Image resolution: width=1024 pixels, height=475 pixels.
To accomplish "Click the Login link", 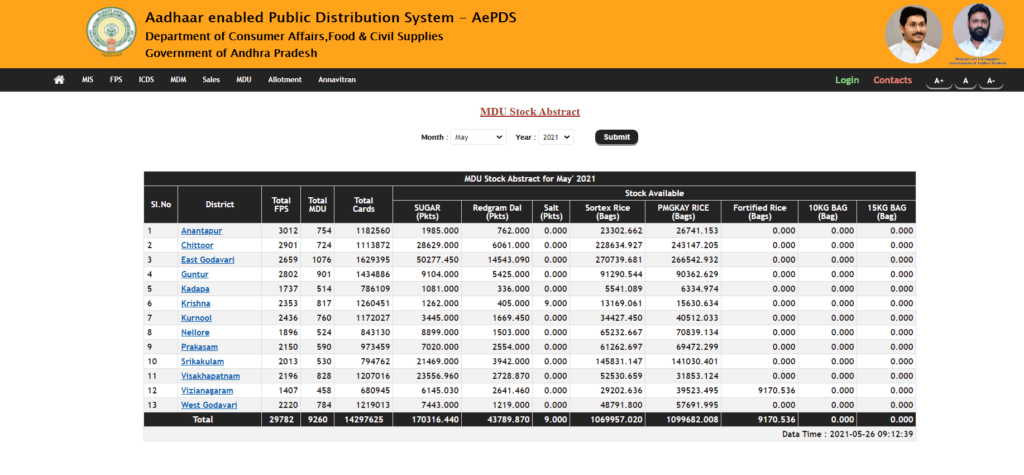I will (x=847, y=80).
